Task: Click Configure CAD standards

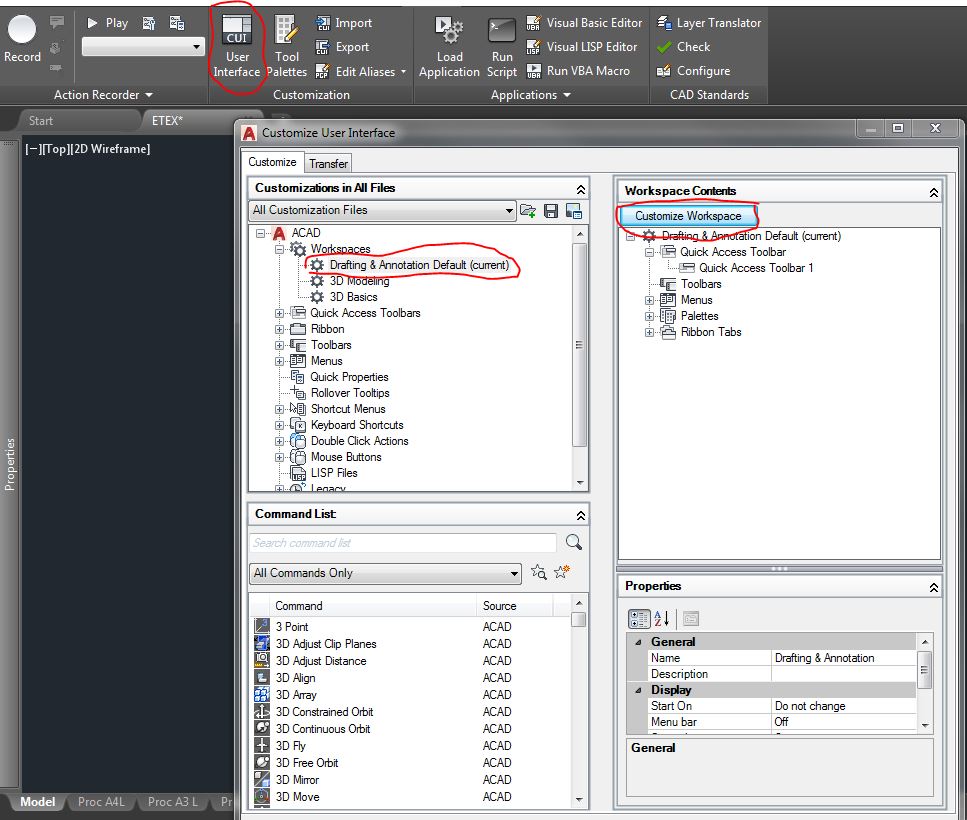Action: tap(693, 71)
